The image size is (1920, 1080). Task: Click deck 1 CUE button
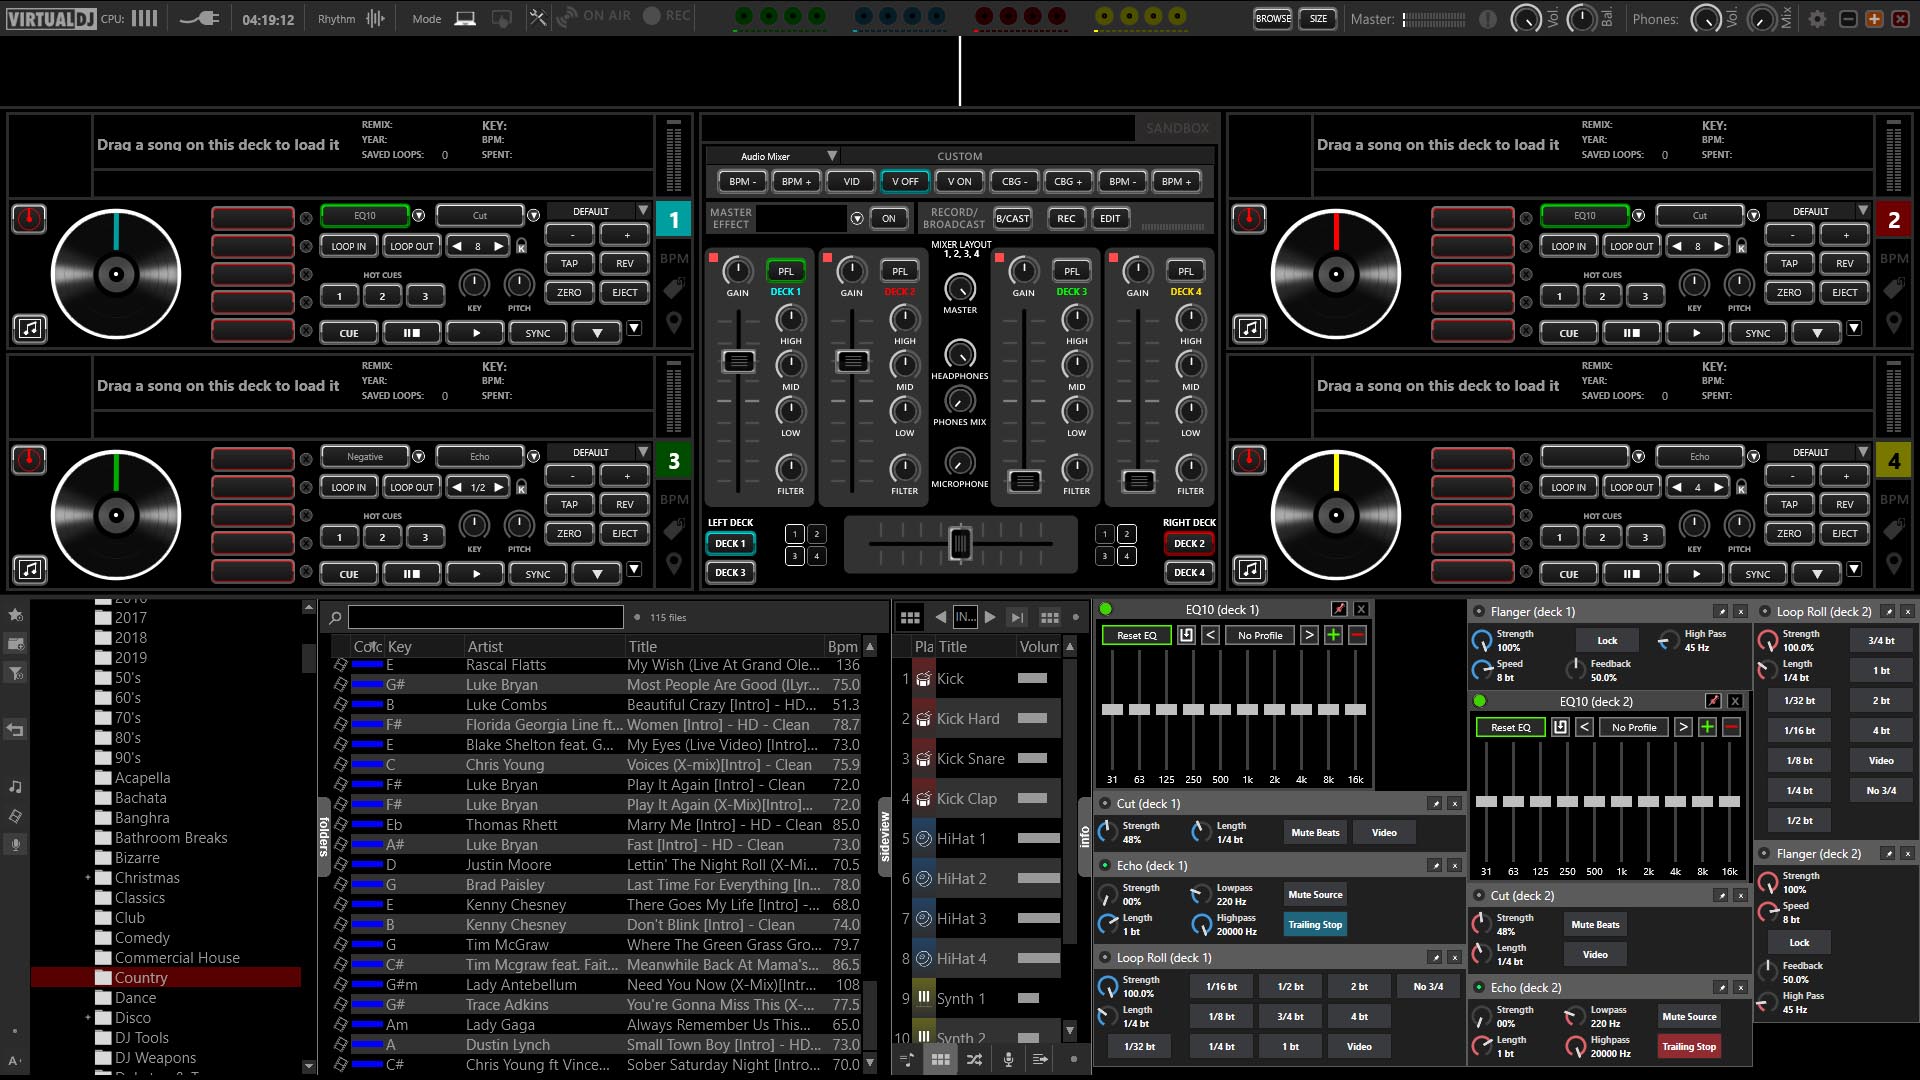pos(348,333)
